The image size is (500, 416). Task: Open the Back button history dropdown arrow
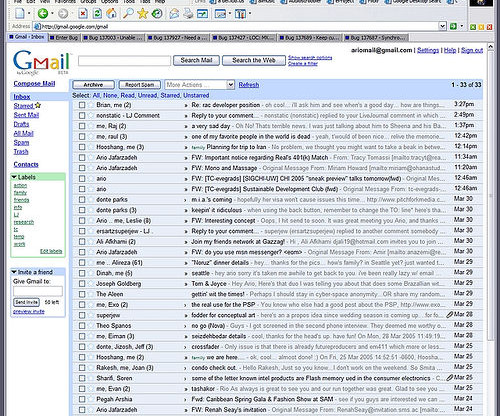tap(52, 14)
